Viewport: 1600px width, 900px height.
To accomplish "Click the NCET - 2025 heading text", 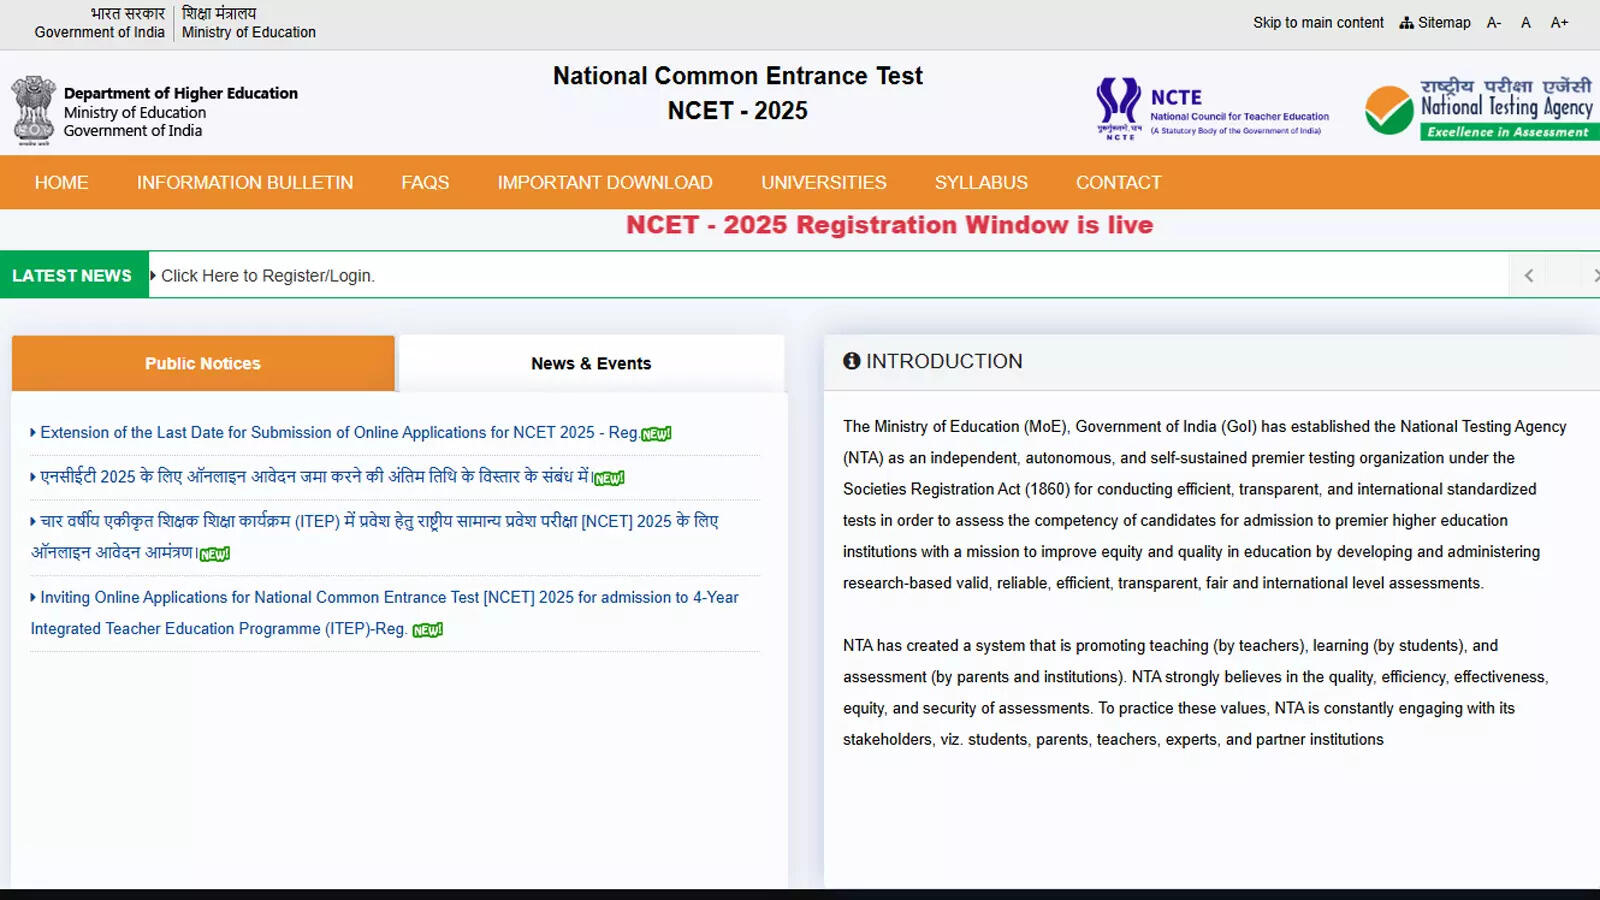I will 738,110.
